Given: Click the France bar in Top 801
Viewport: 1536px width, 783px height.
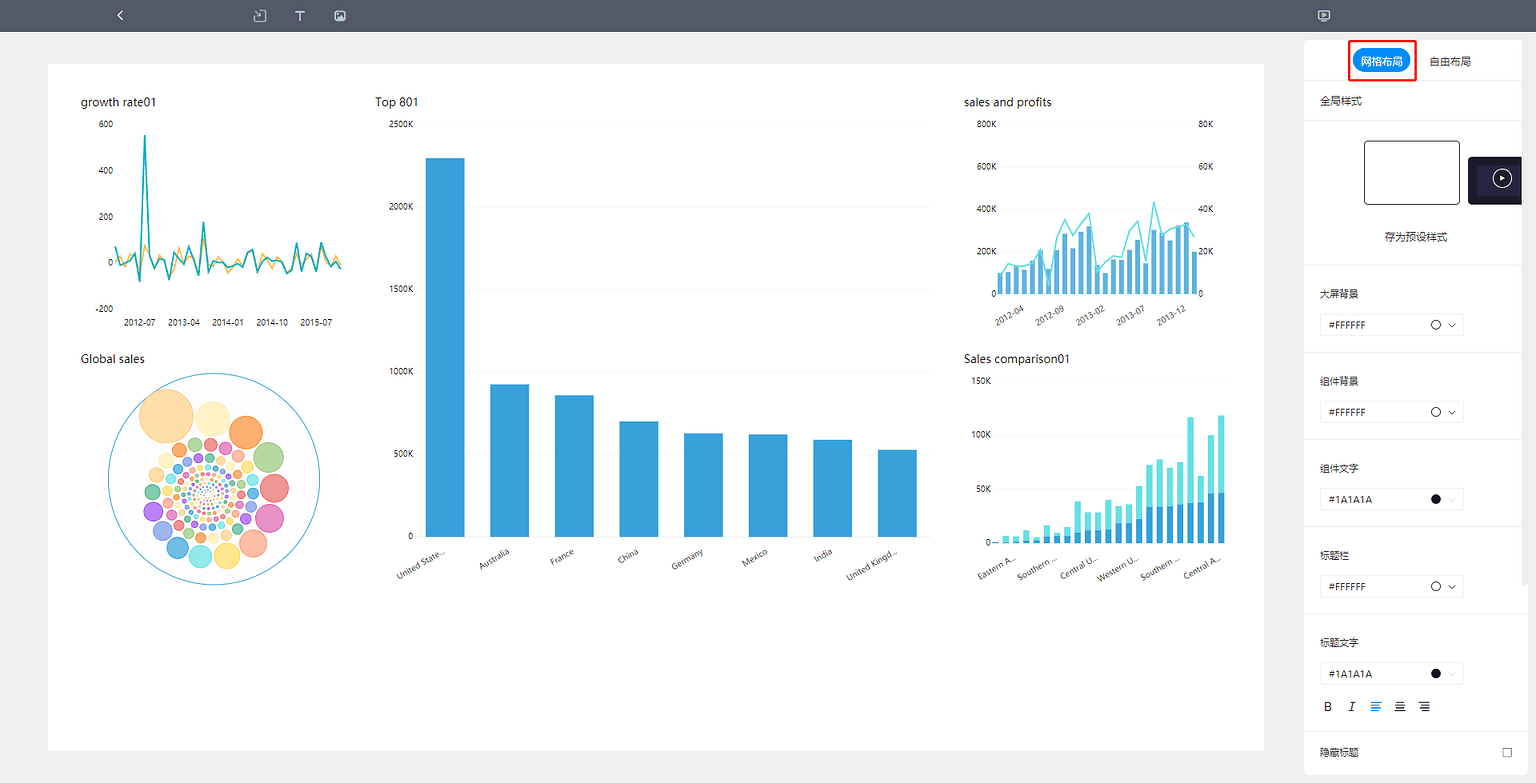Looking at the screenshot, I should coord(574,466).
